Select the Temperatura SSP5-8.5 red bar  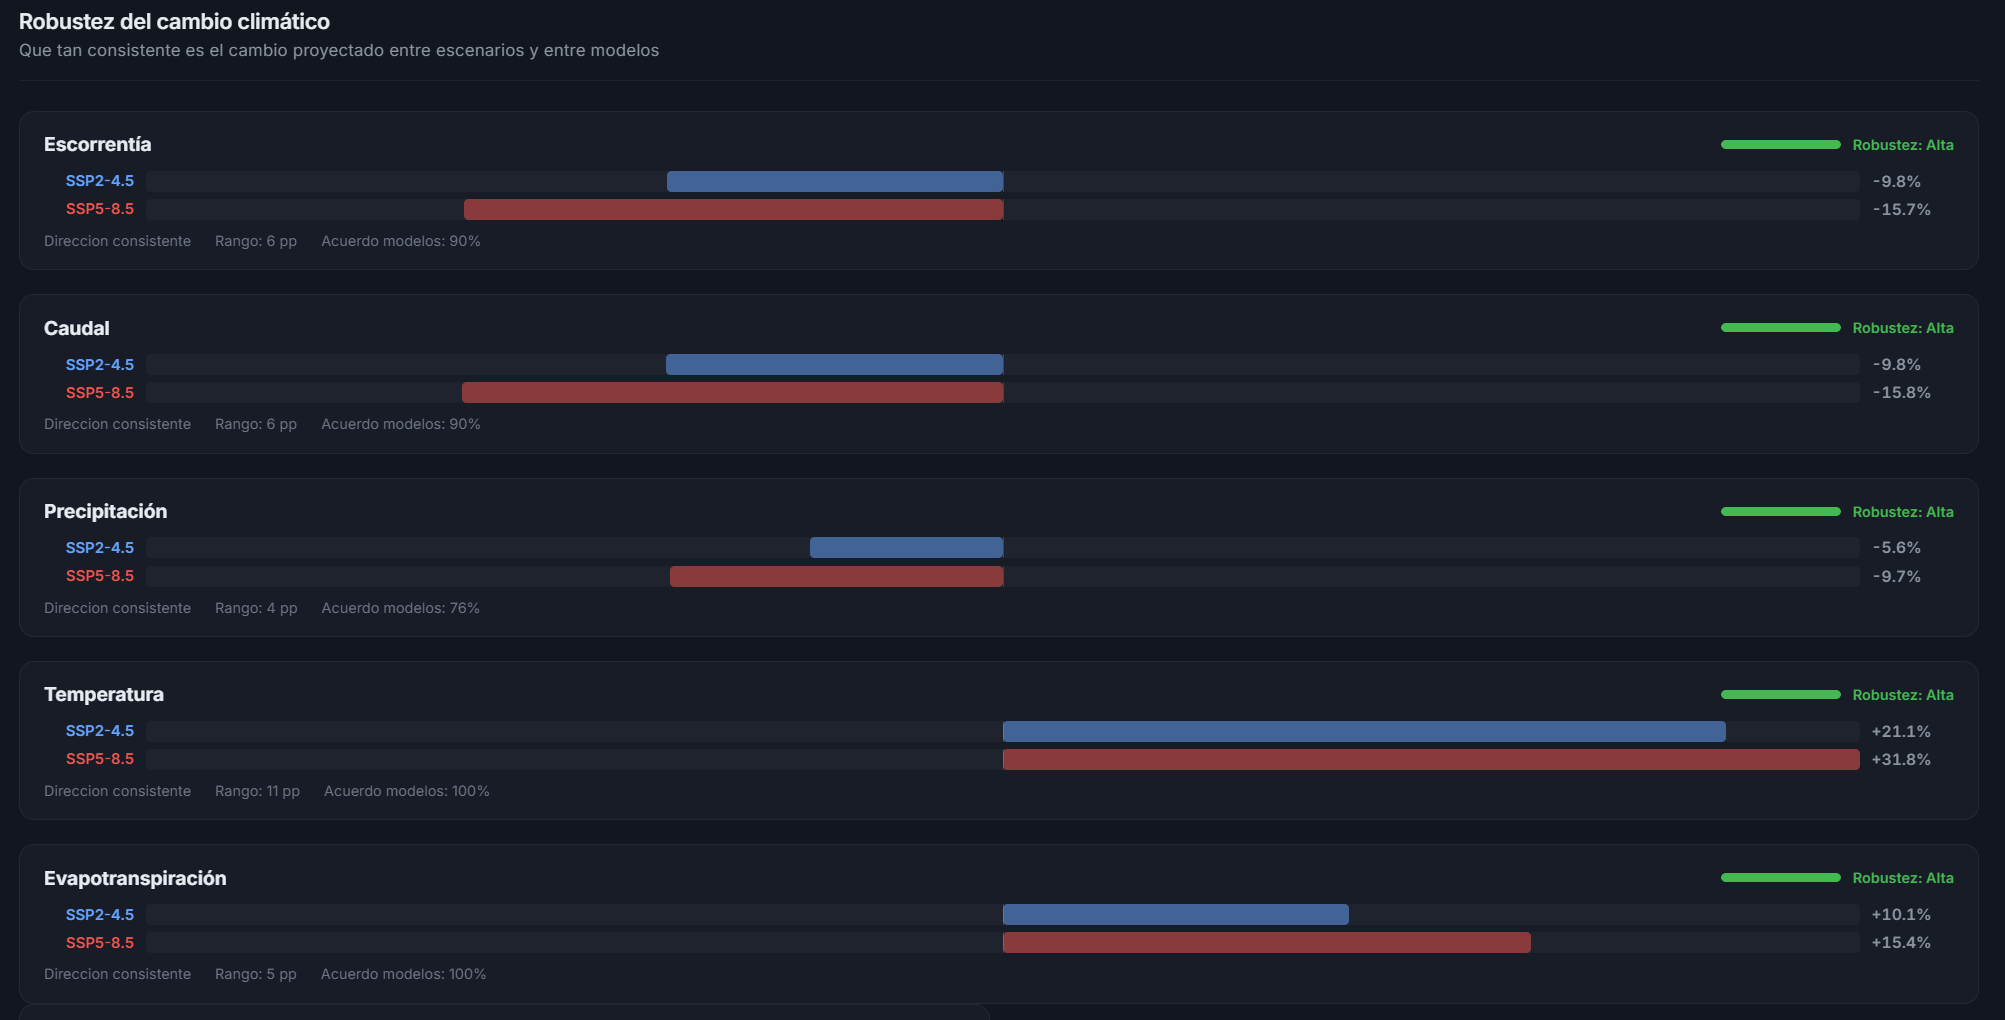pos(1431,759)
